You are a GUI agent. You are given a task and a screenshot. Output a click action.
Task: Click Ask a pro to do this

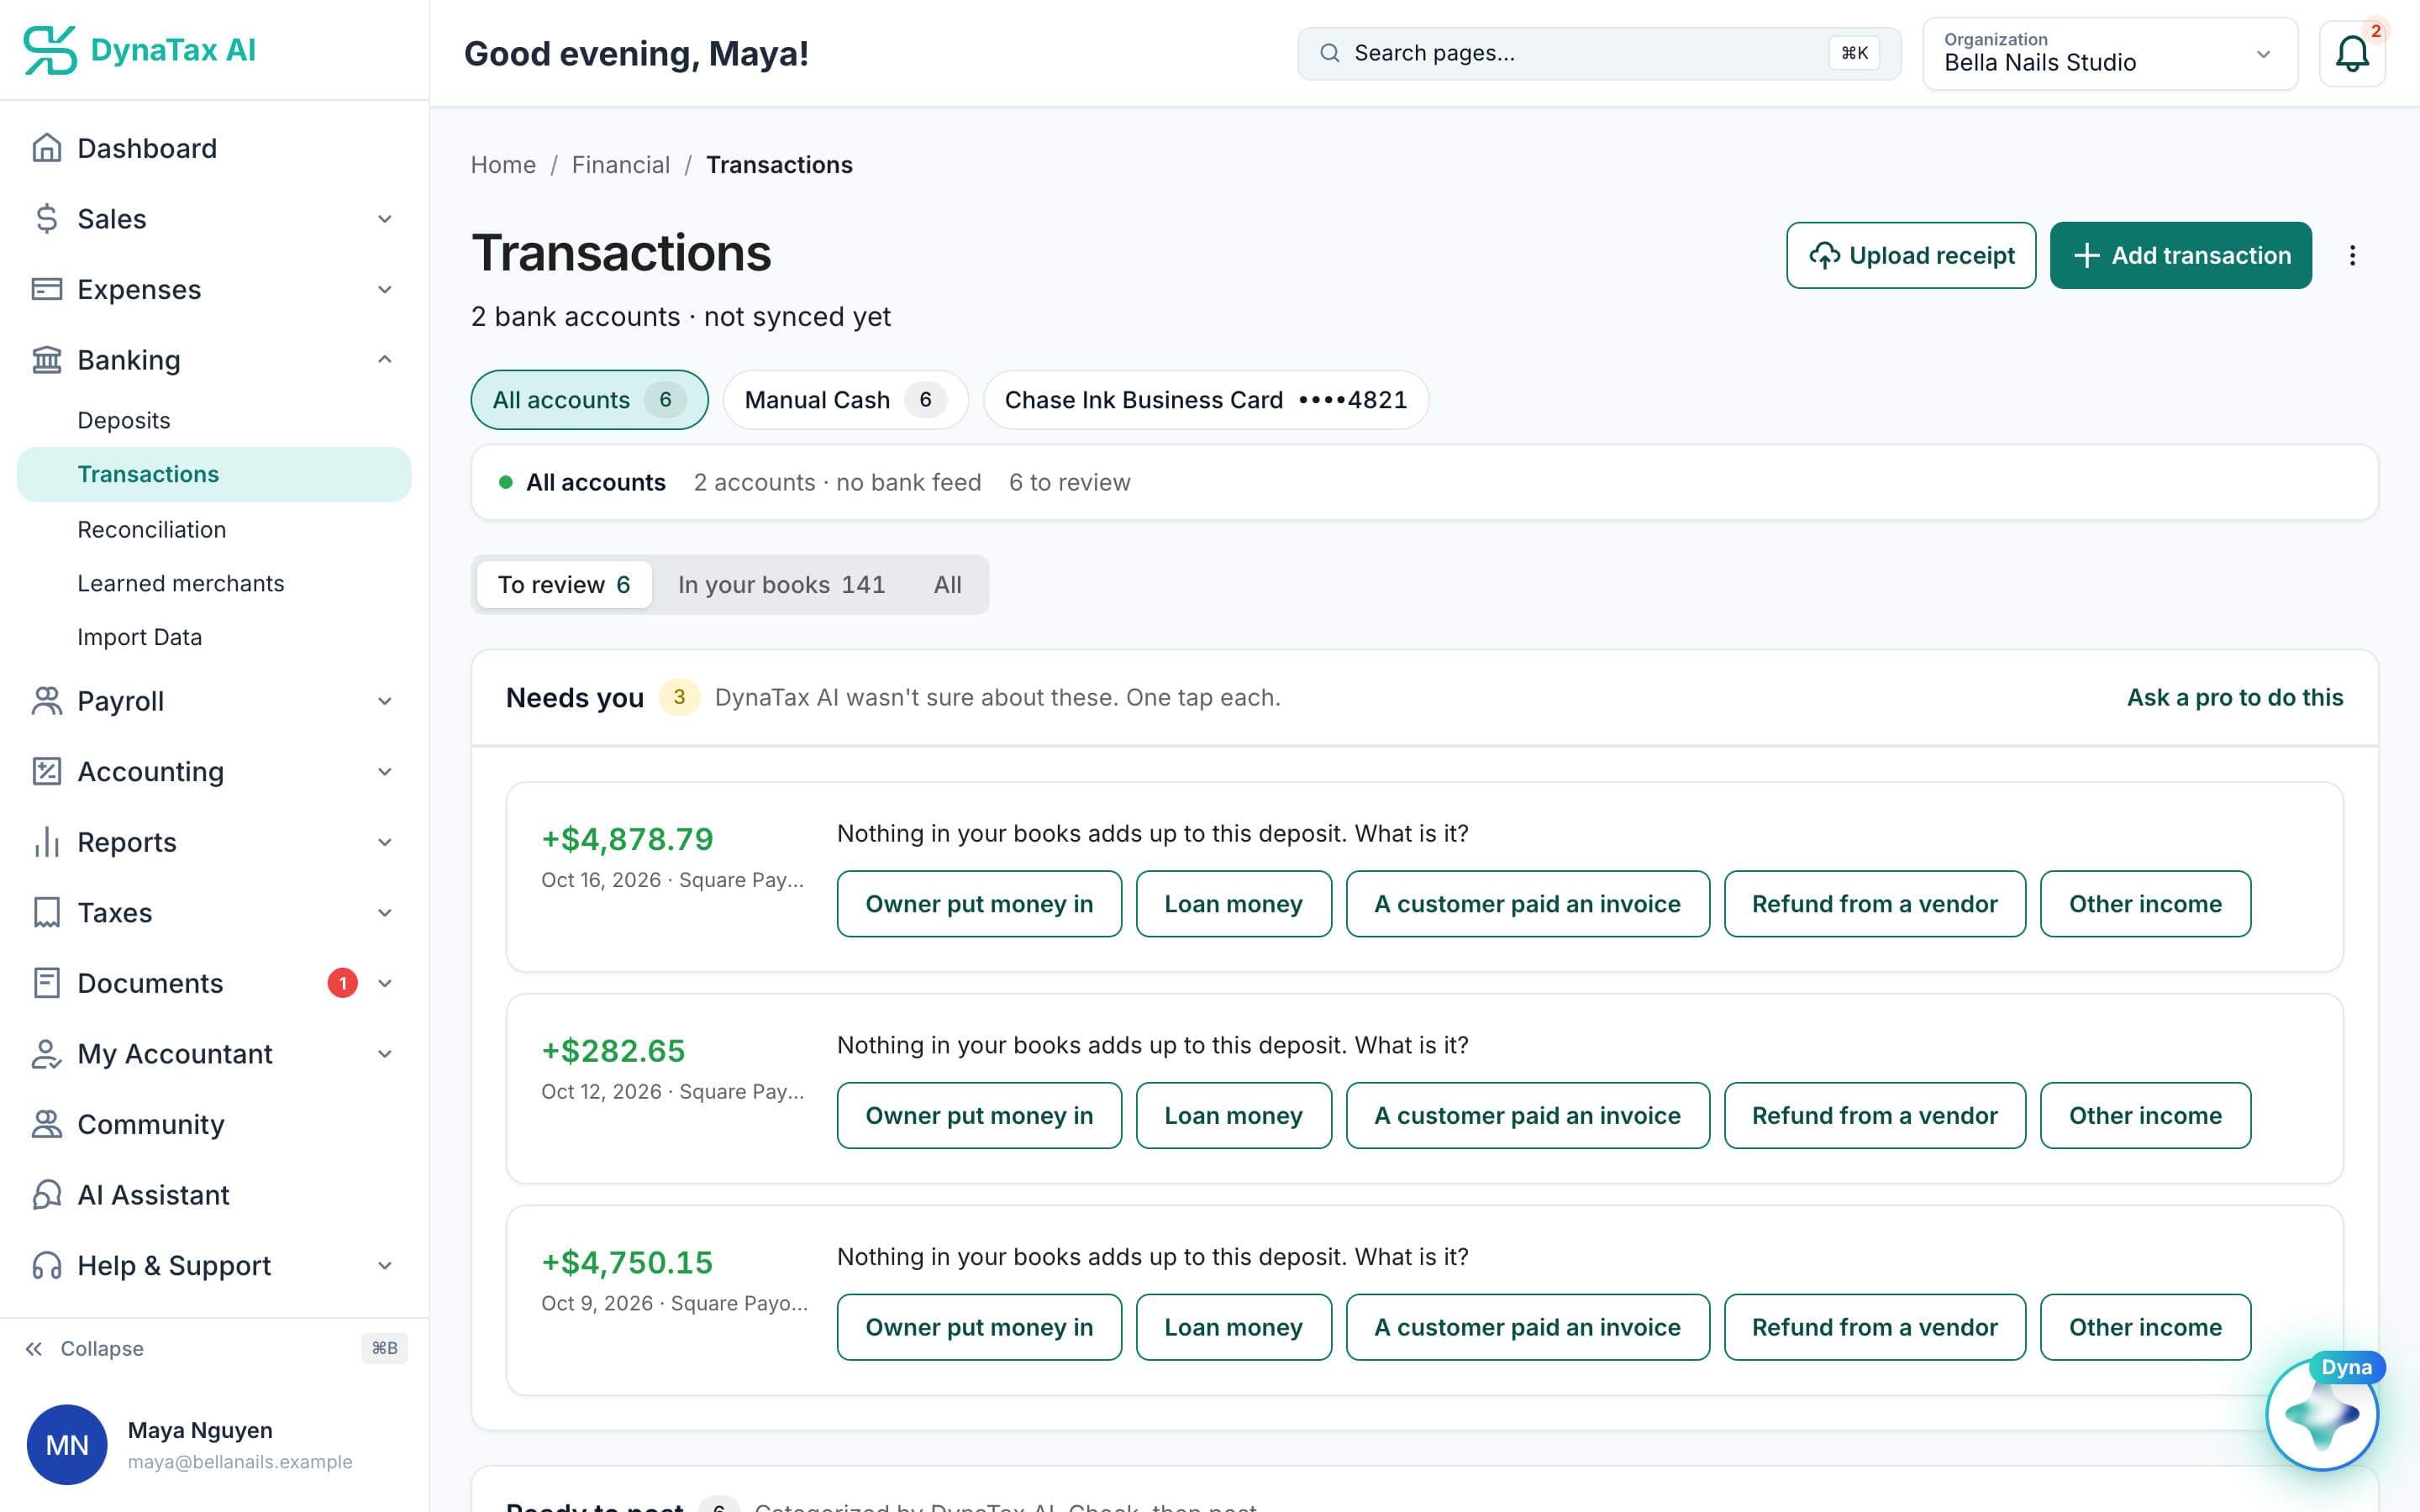[x=2234, y=697]
